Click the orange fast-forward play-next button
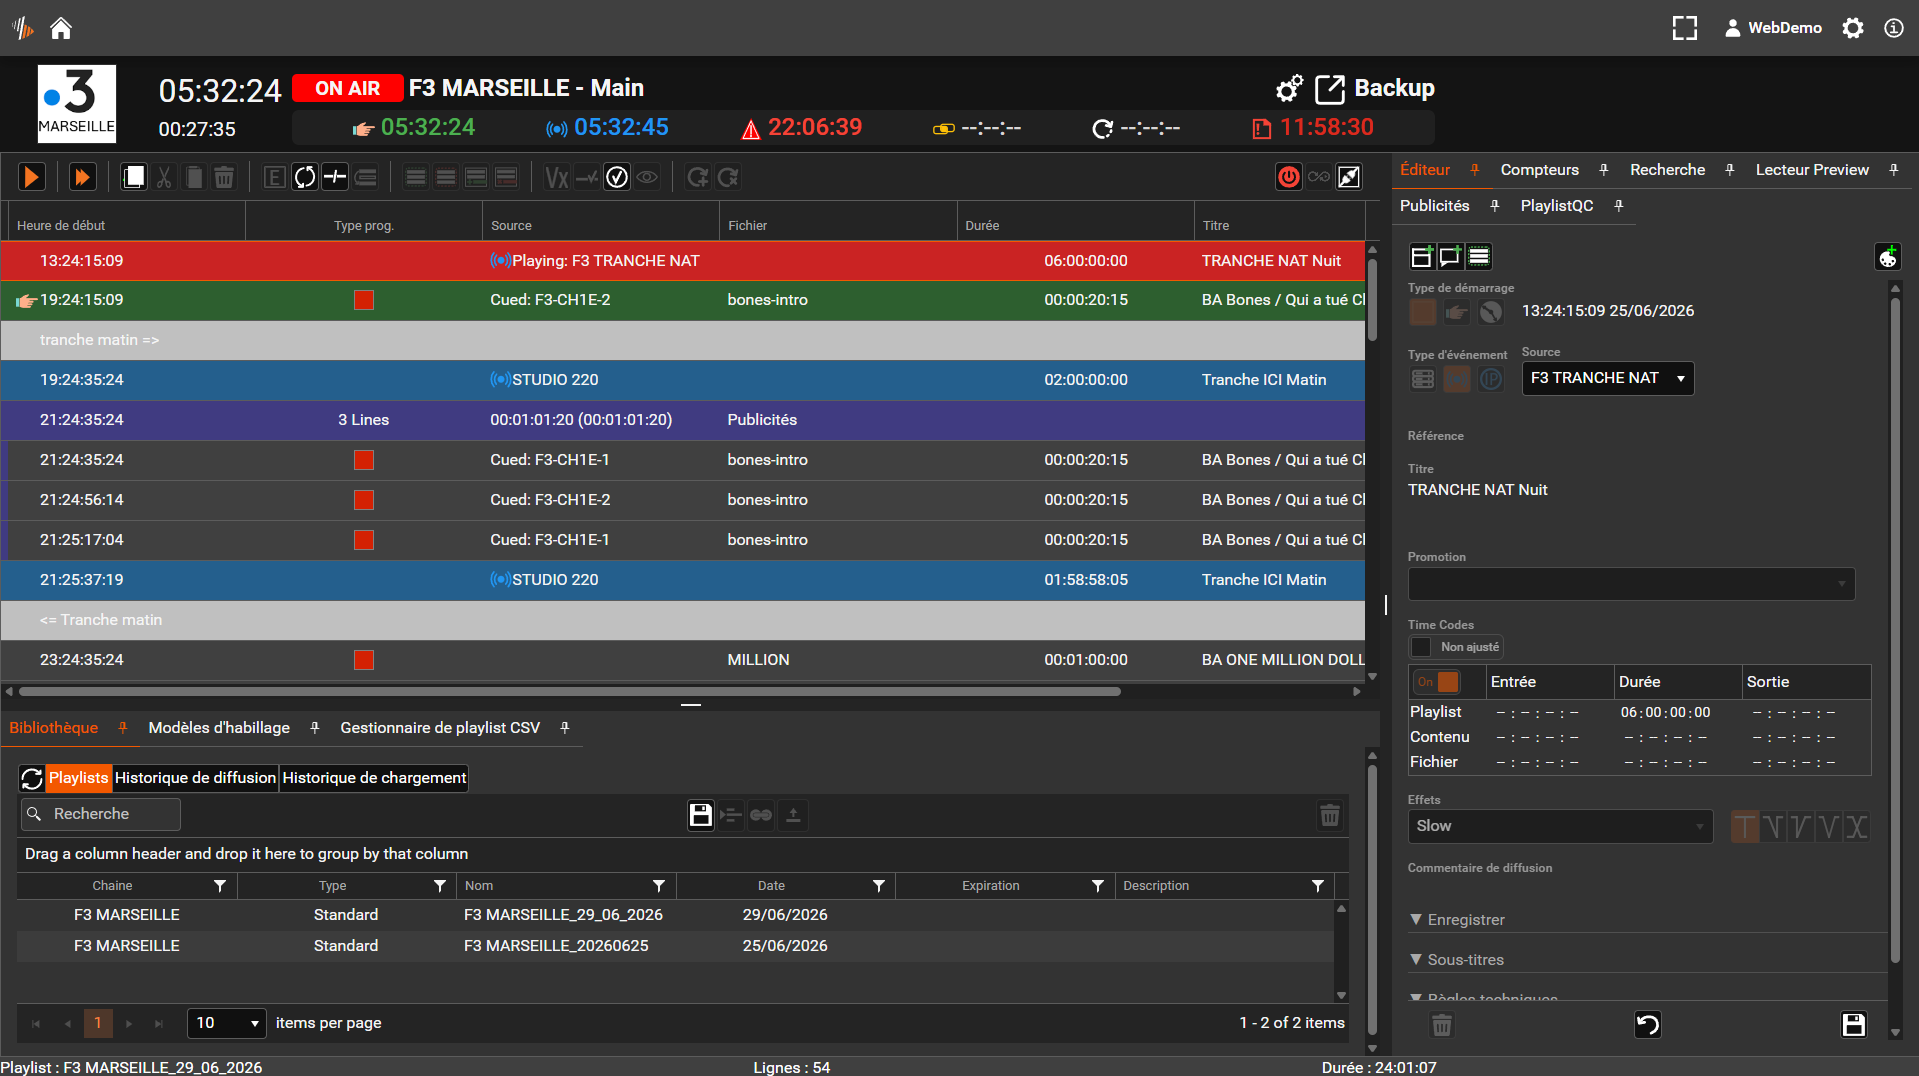Image resolution: width=1919 pixels, height=1076 pixels. [82, 177]
